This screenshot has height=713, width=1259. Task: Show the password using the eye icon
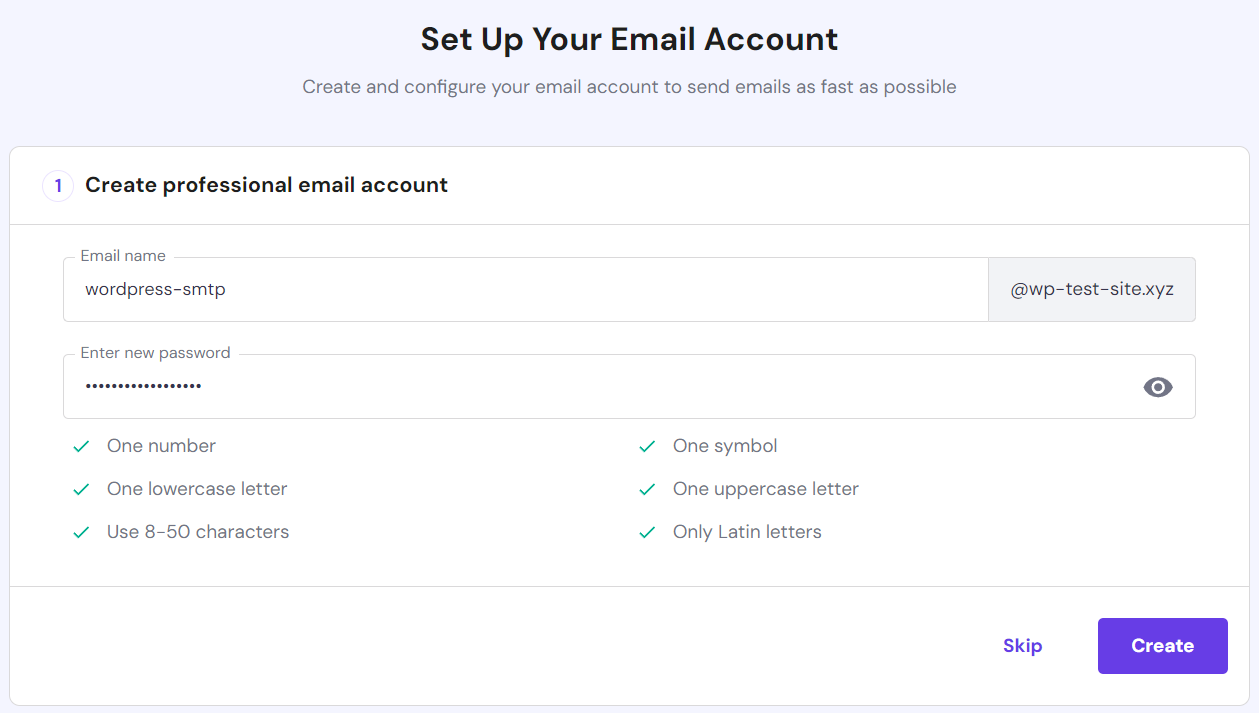1157,386
